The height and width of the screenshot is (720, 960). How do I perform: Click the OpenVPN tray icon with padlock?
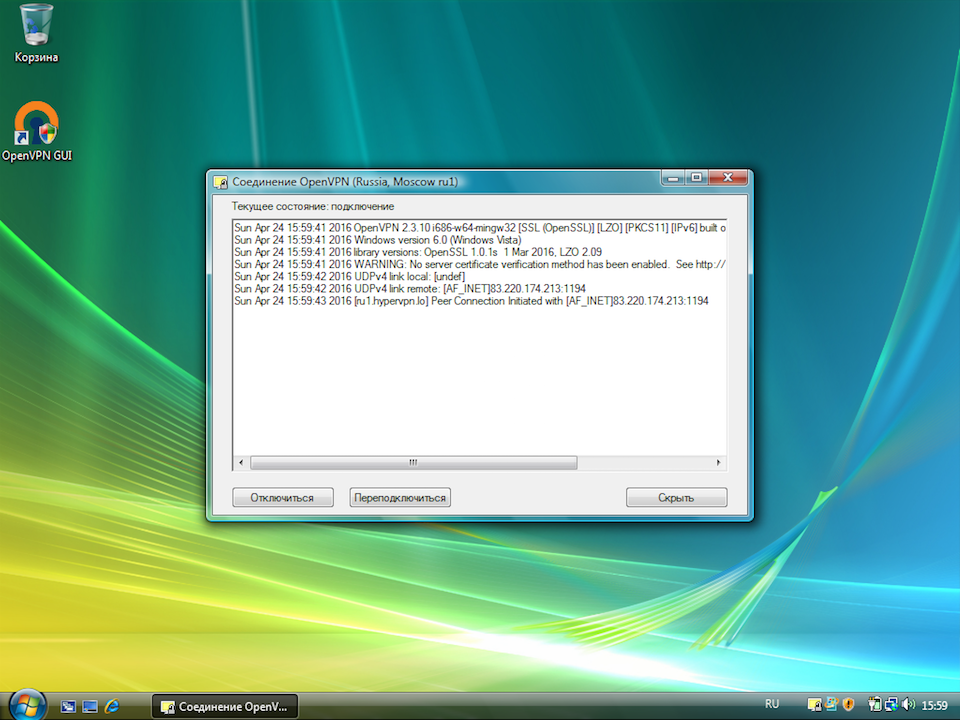pos(814,705)
